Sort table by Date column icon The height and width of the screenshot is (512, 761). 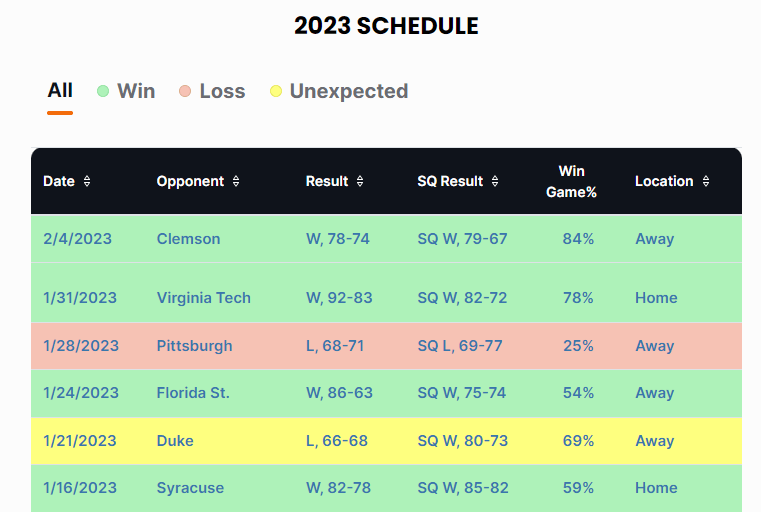87,182
